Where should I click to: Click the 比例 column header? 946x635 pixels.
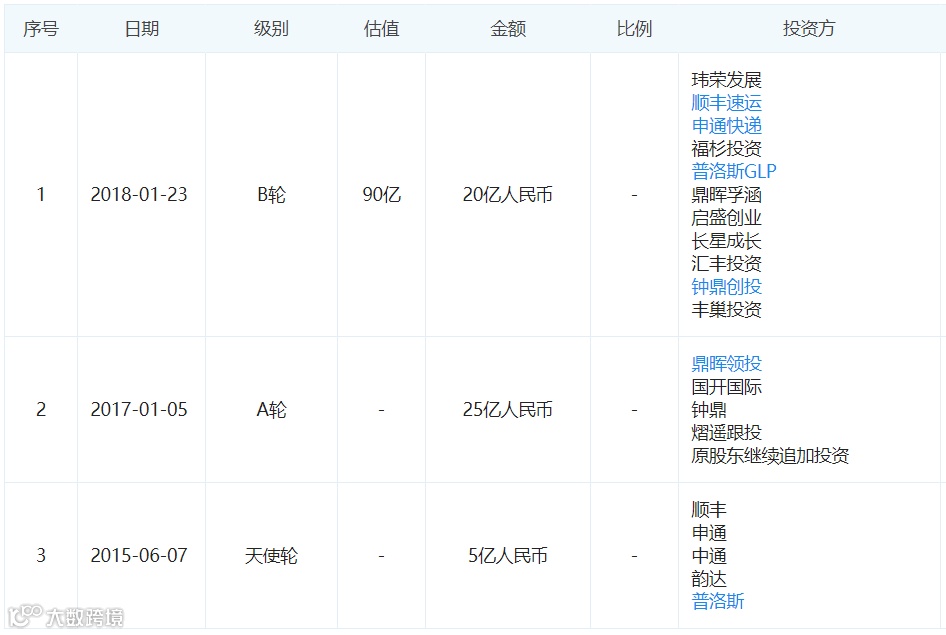[x=634, y=28]
